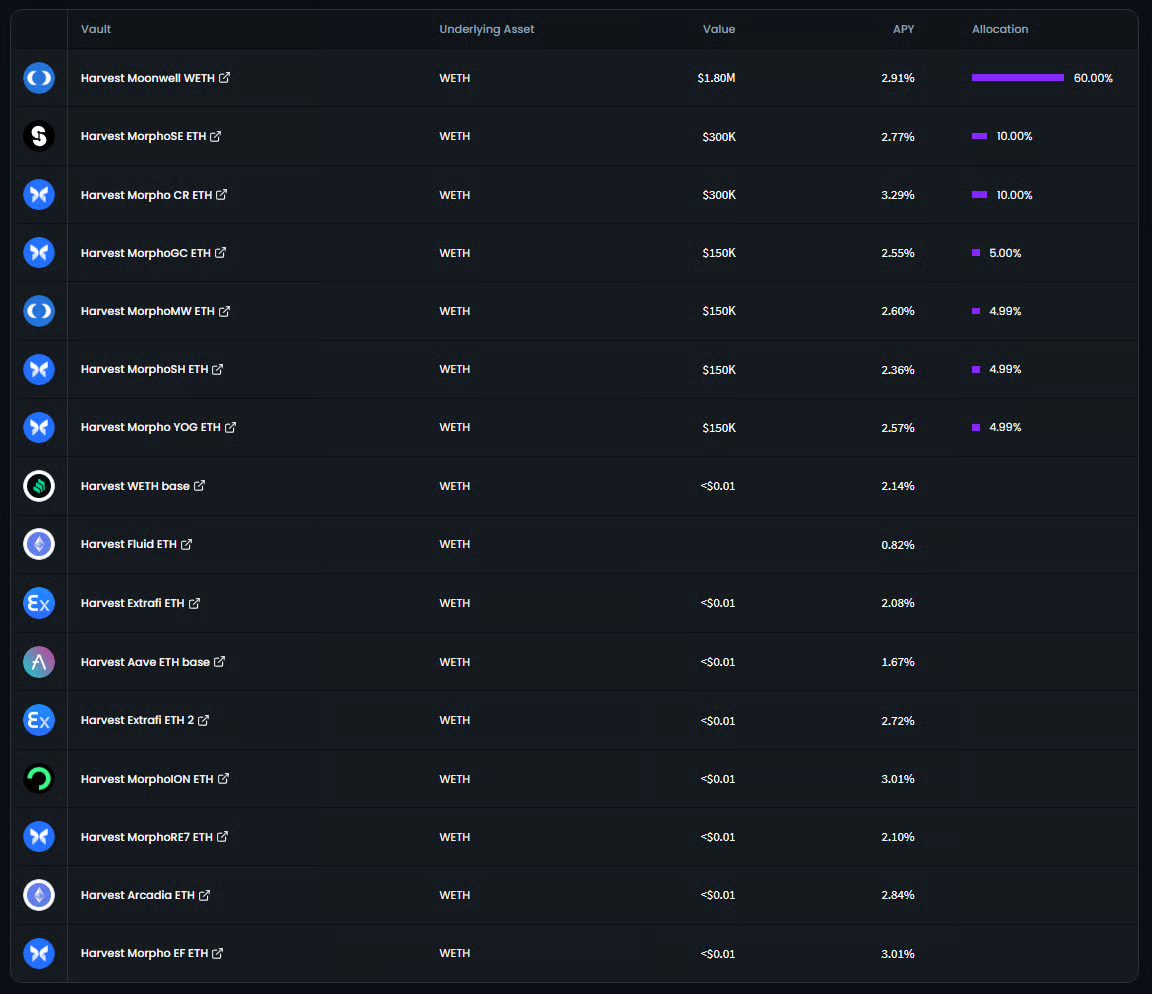1152x994 pixels.
Task: Open the Harvest Extrafi ETH 2 link
Action: (x=137, y=720)
